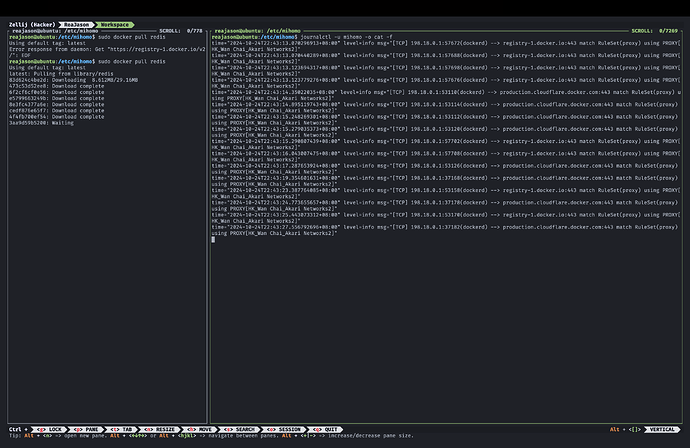
Task: Click 'e5799663249b: Download complete' line
Action: (x=57, y=99)
